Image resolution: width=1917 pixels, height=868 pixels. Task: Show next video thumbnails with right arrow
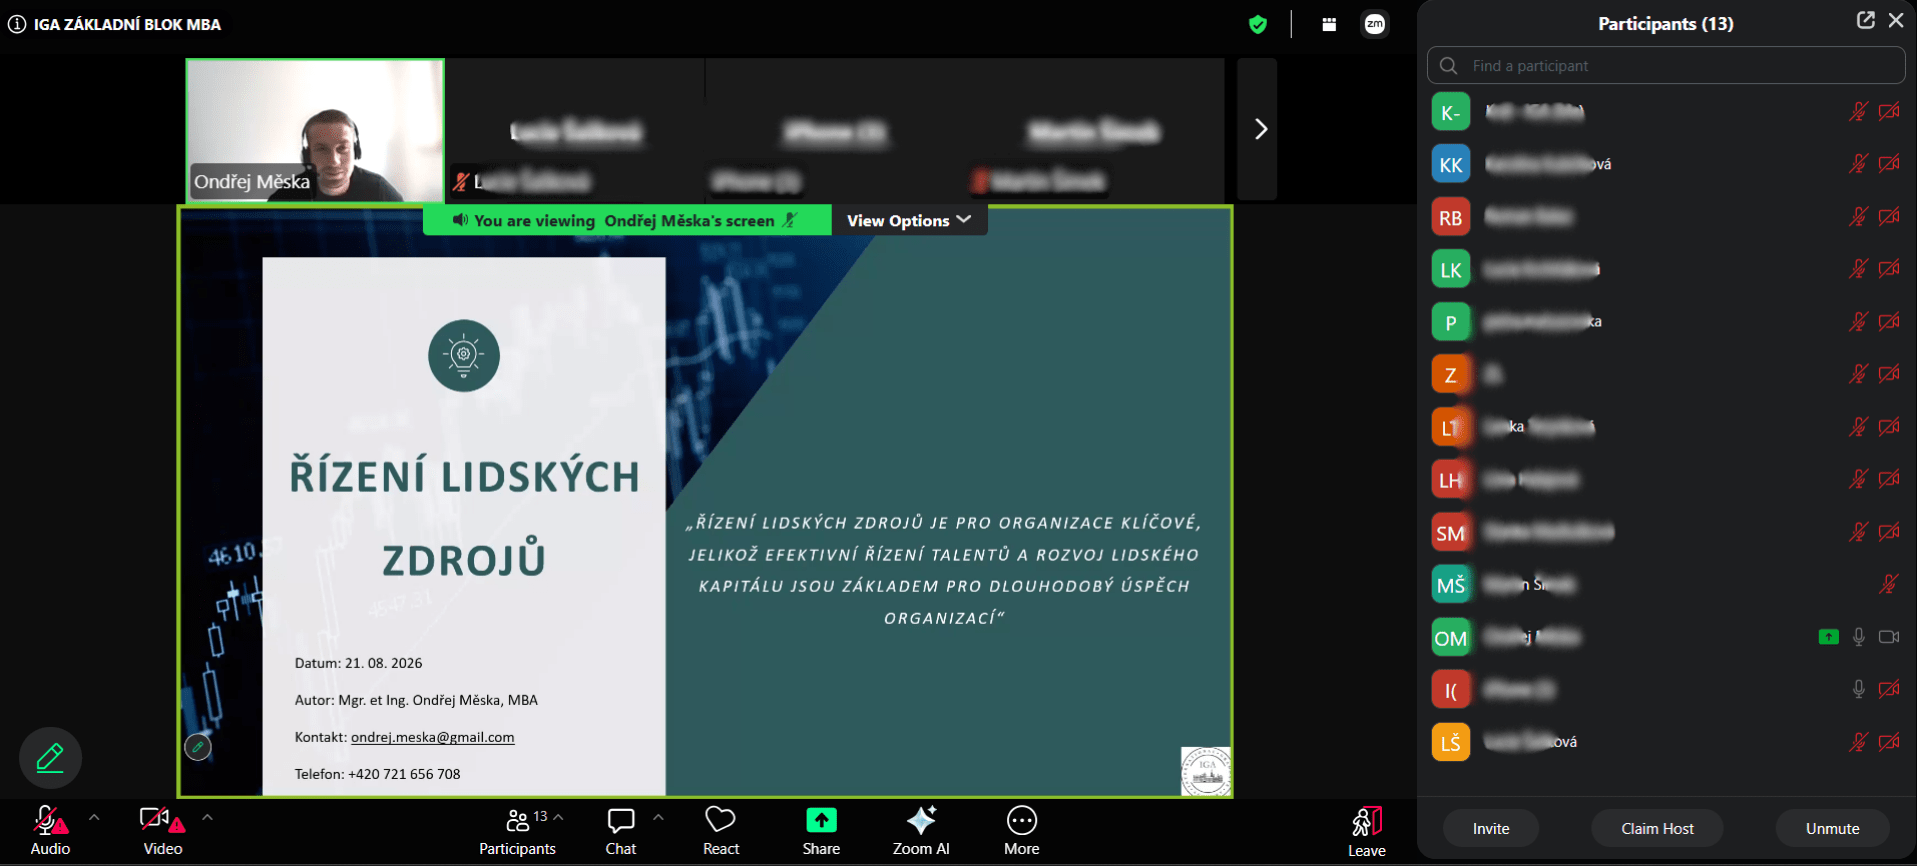(x=1258, y=129)
